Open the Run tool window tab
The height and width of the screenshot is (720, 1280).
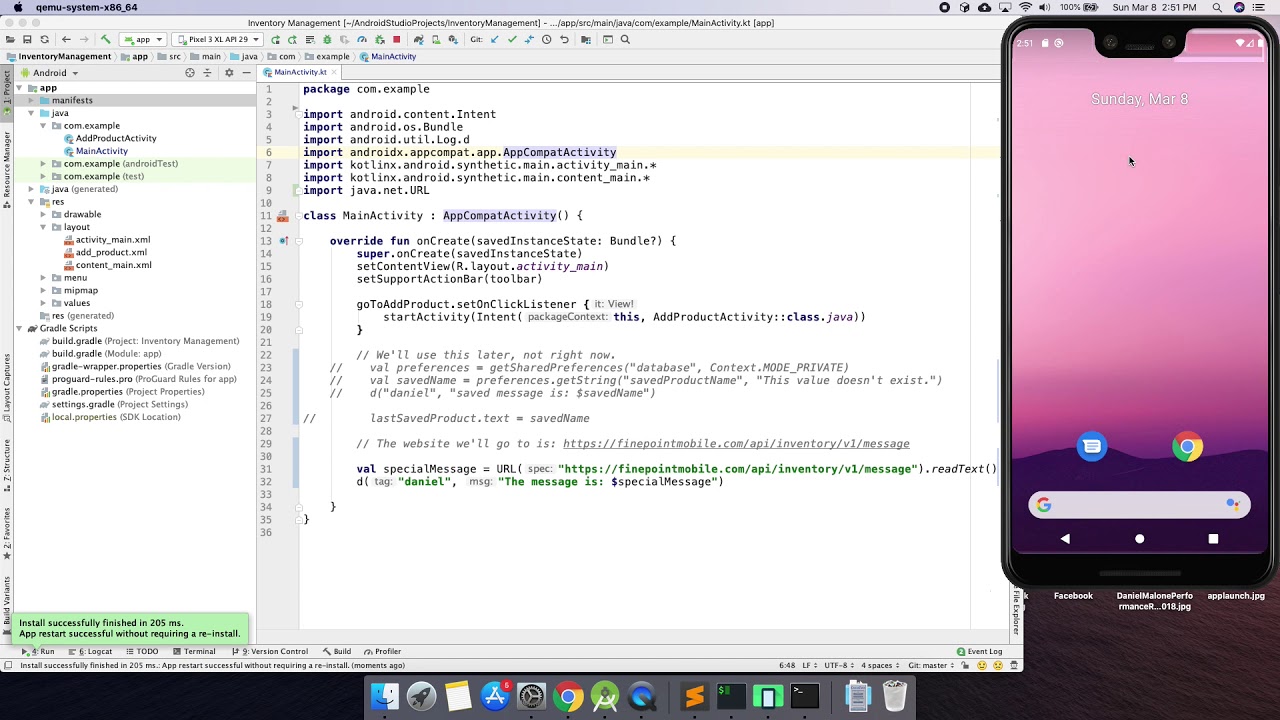(x=39, y=651)
